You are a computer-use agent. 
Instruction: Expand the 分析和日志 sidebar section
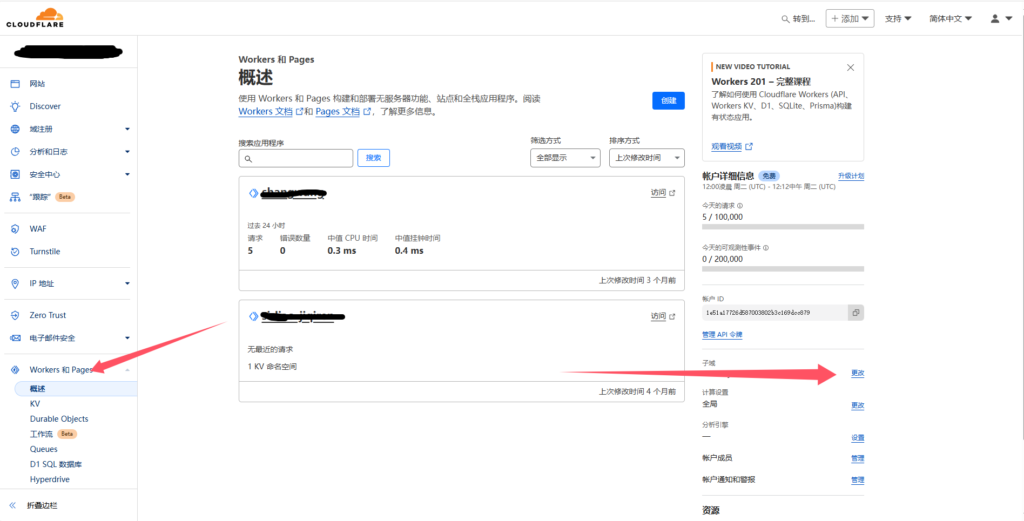click(x=127, y=151)
